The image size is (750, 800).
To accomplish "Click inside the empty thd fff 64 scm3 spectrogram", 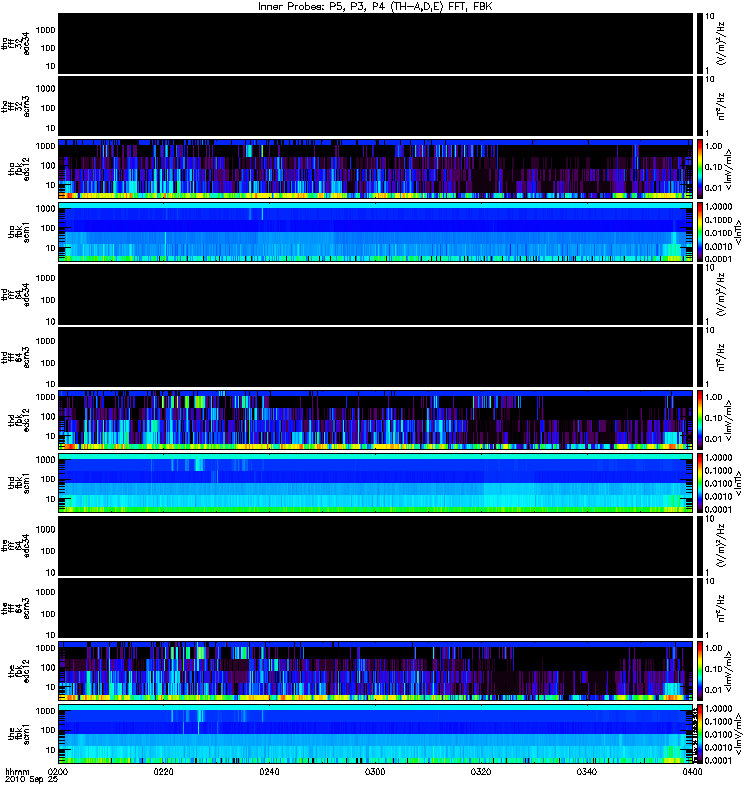I will (x=376, y=357).
